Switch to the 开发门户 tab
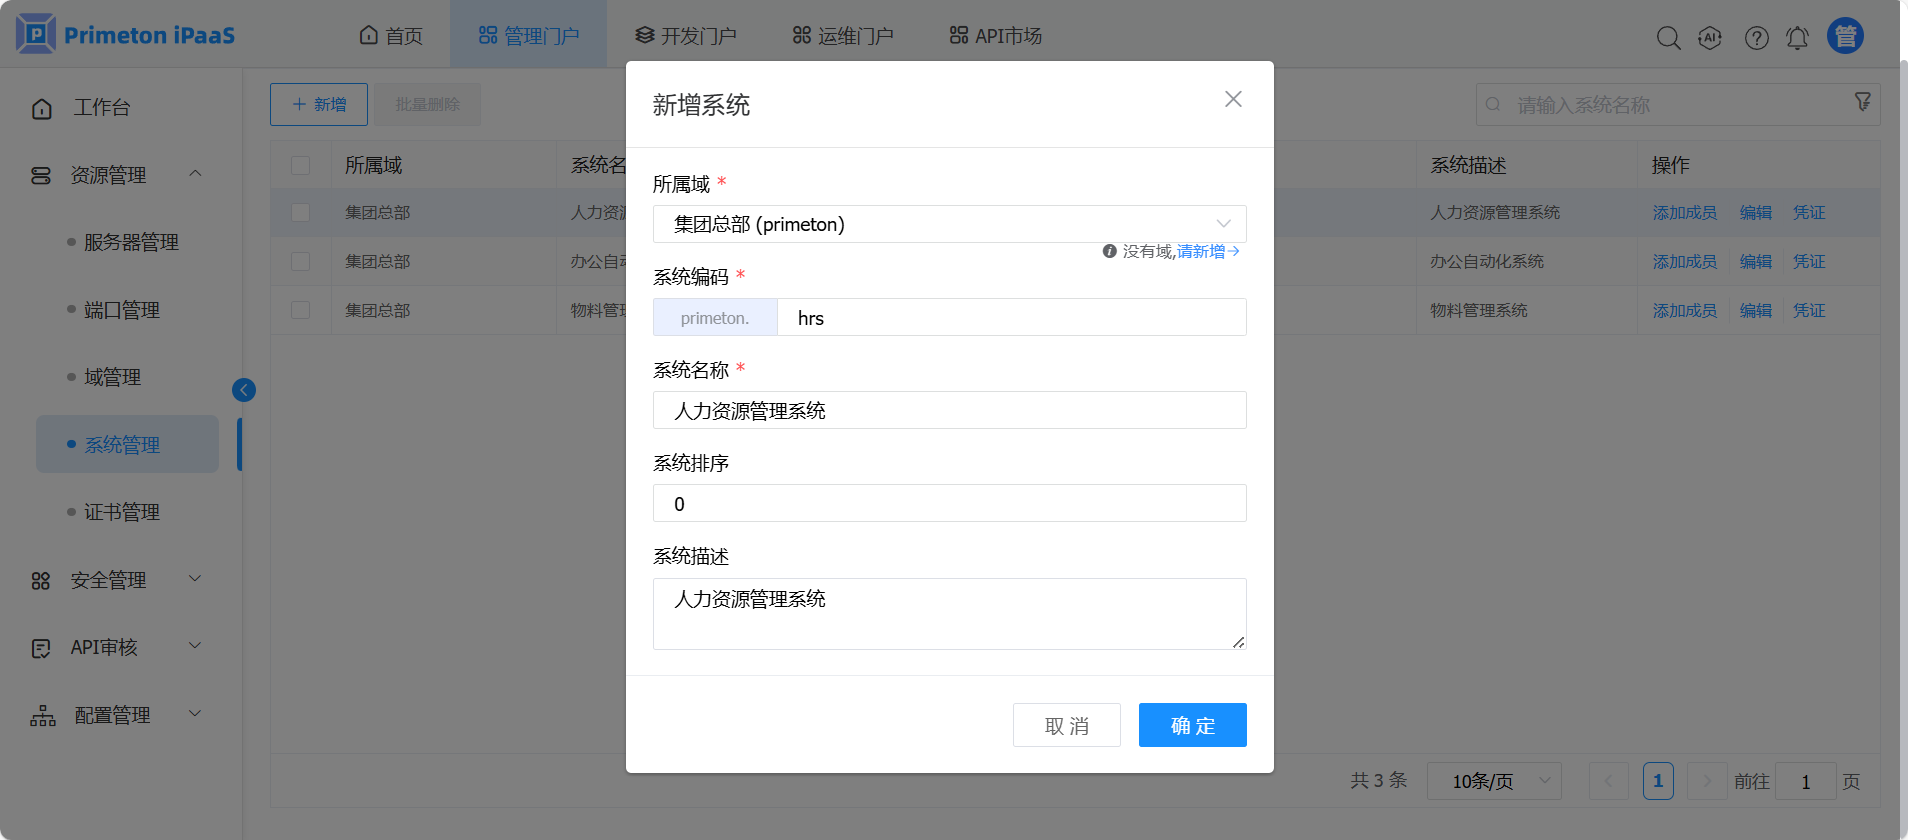This screenshot has height=840, width=1908. click(x=686, y=36)
